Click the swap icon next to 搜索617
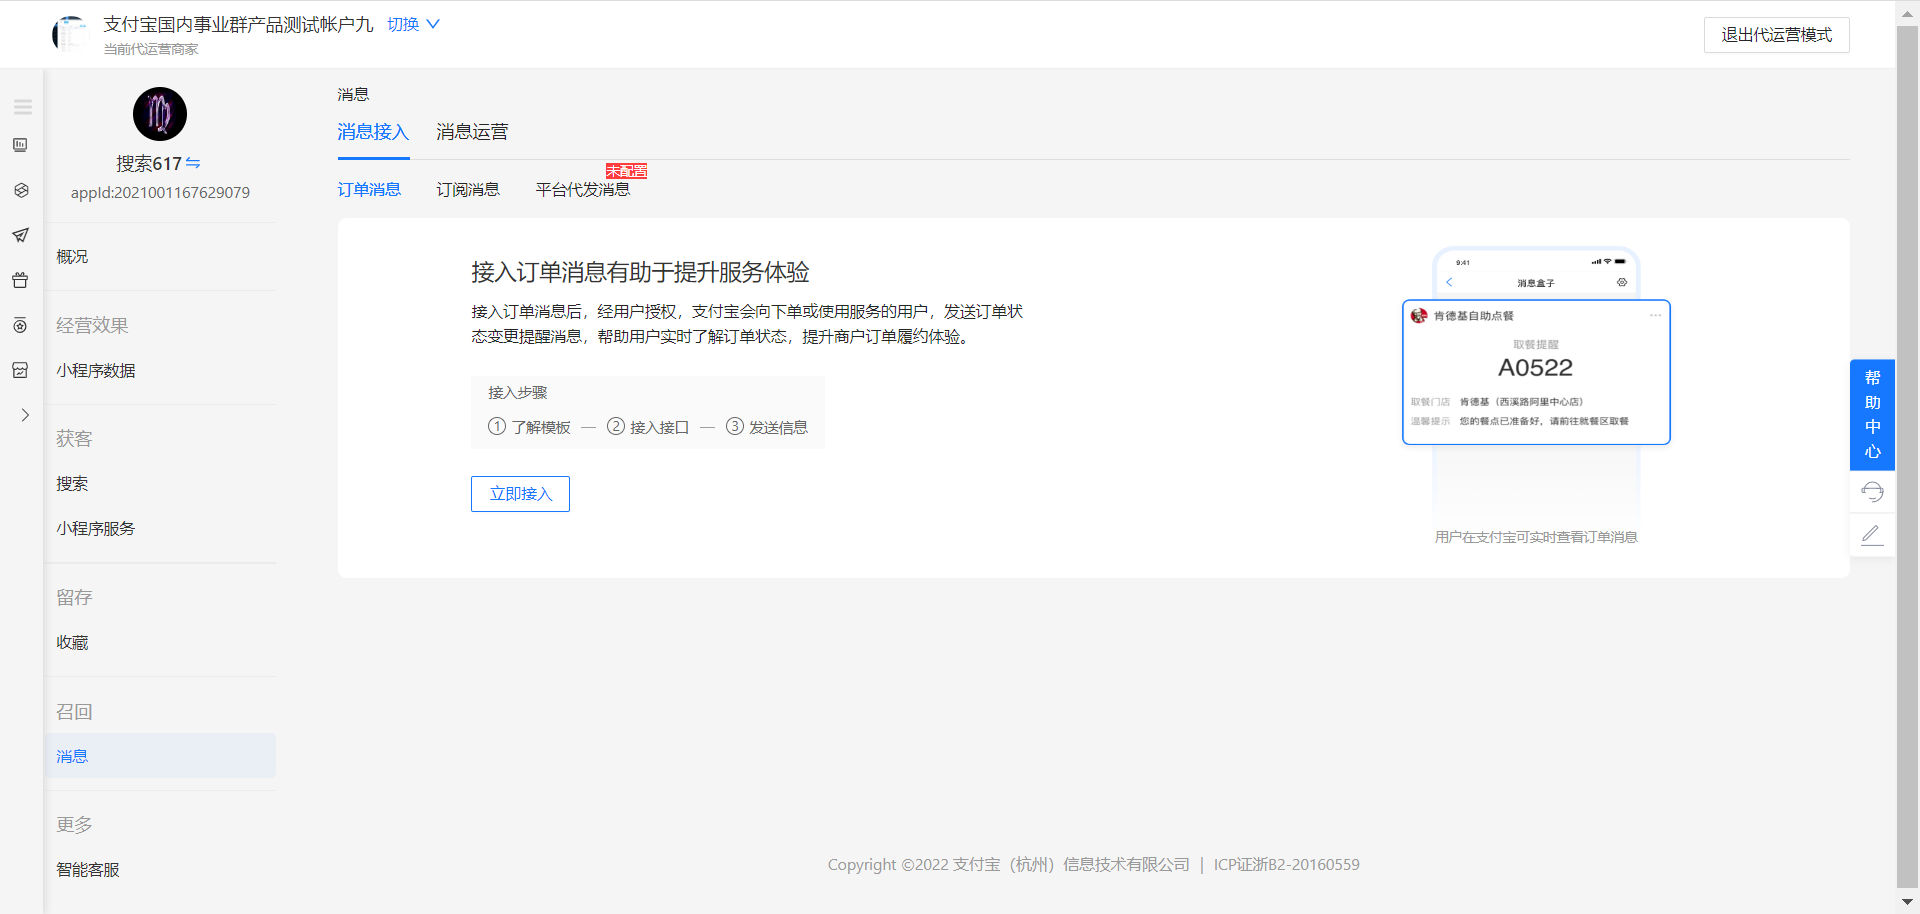1920x914 pixels. (193, 163)
